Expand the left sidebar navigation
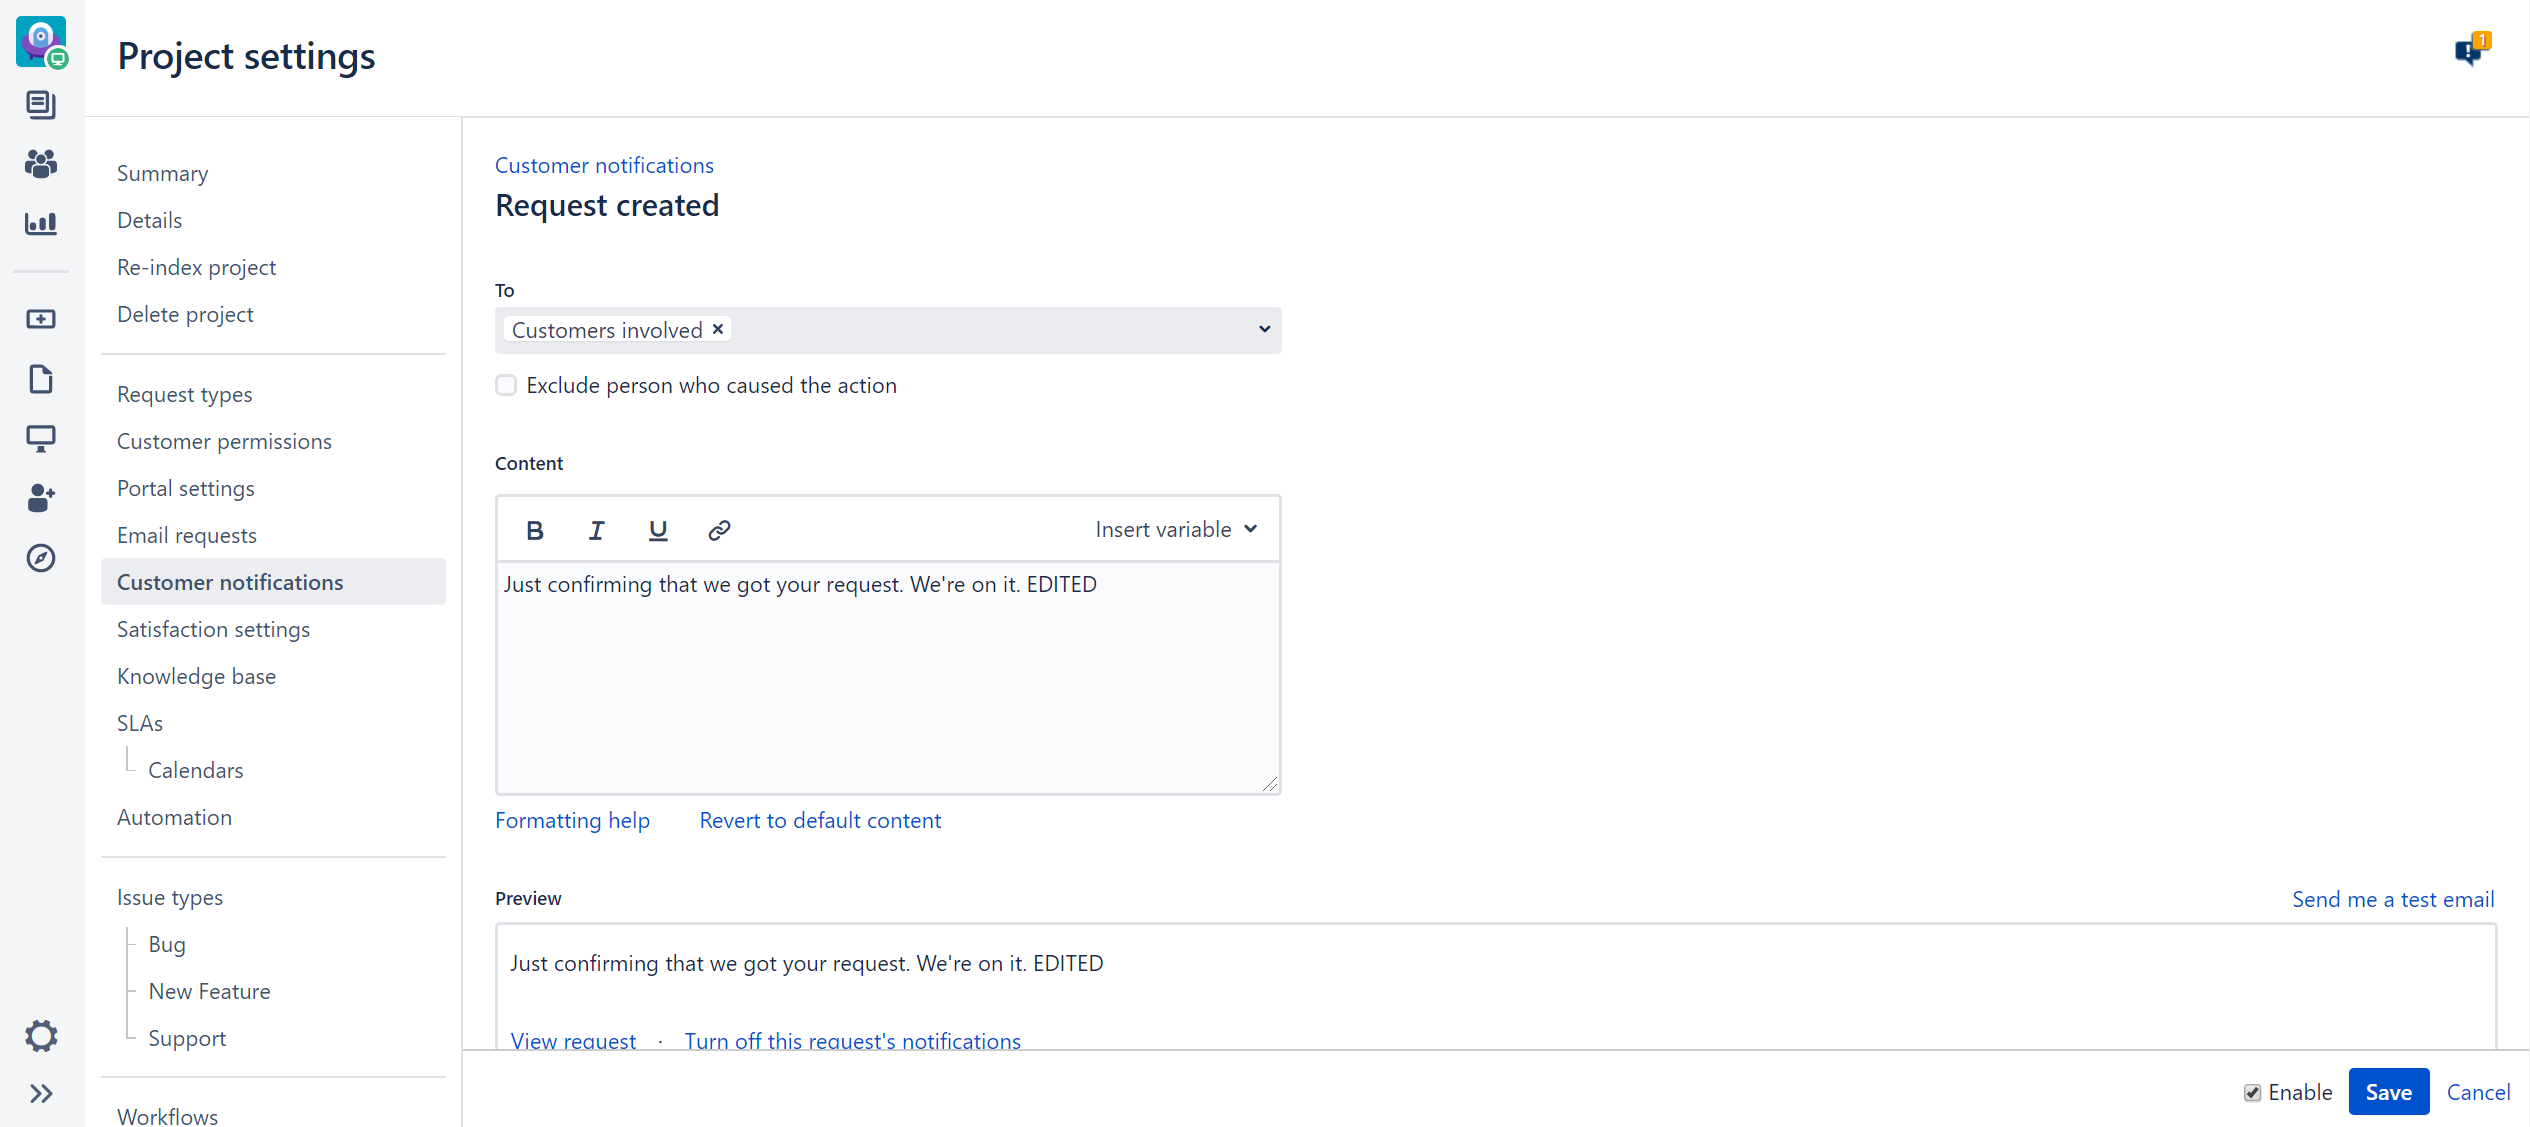Image resolution: width=2530 pixels, height=1127 pixels. [41, 1093]
